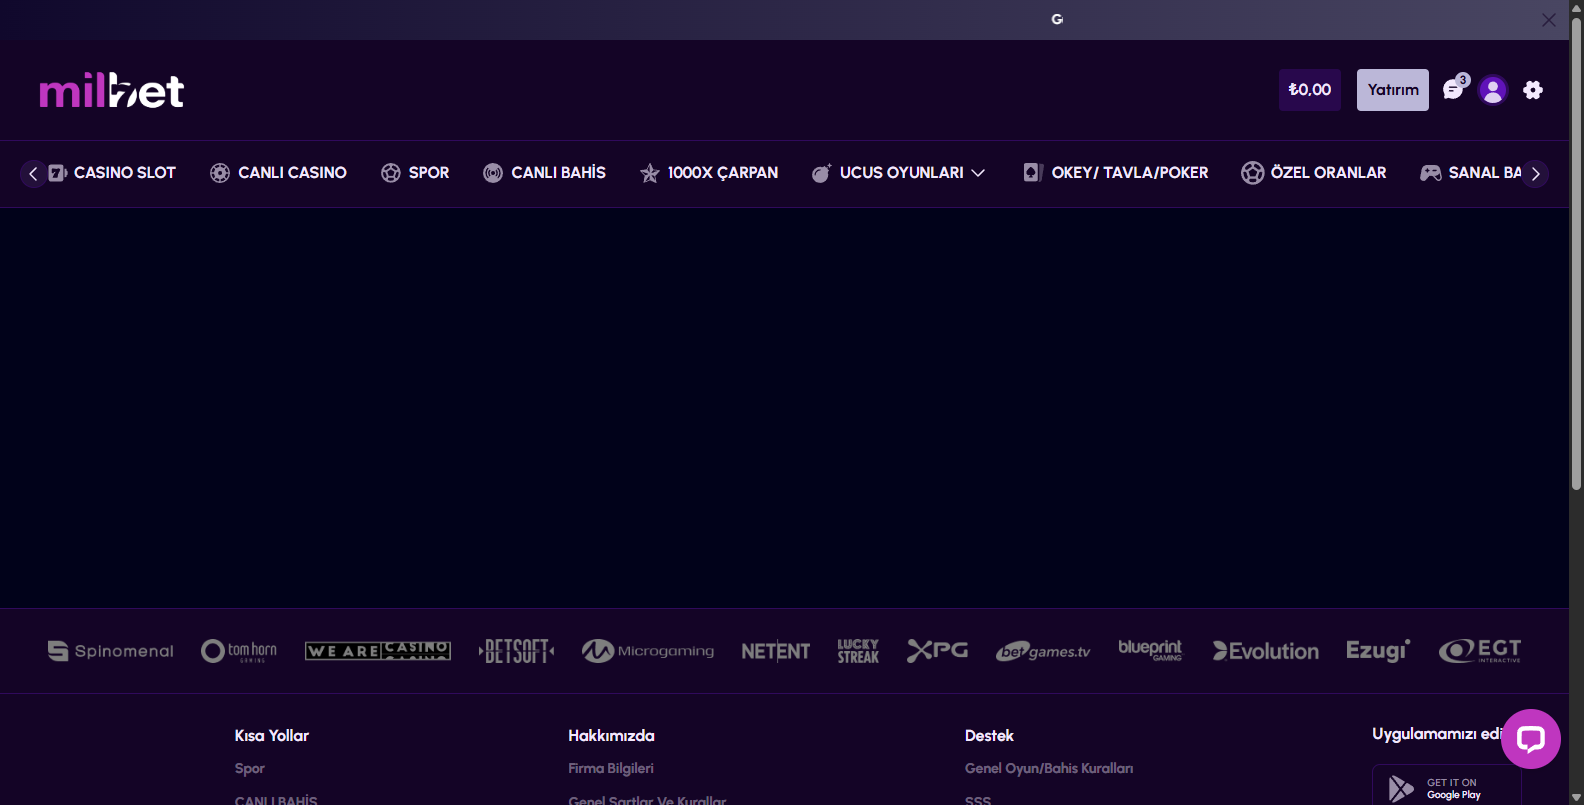Open the CASINO SLOT menu

point(125,173)
